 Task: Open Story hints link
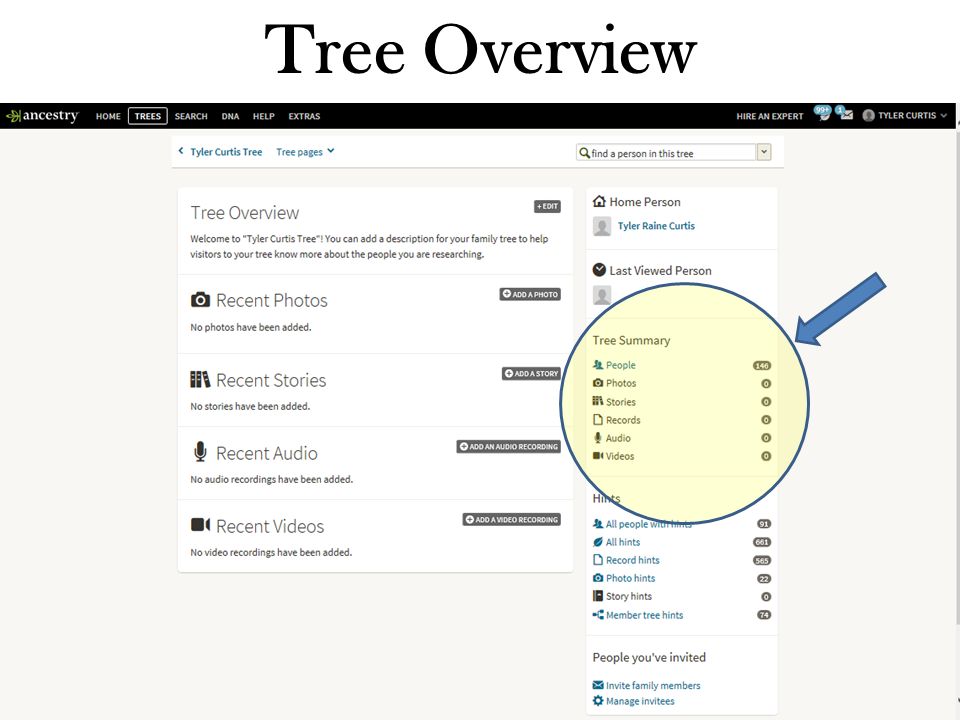[x=629, y=596]
